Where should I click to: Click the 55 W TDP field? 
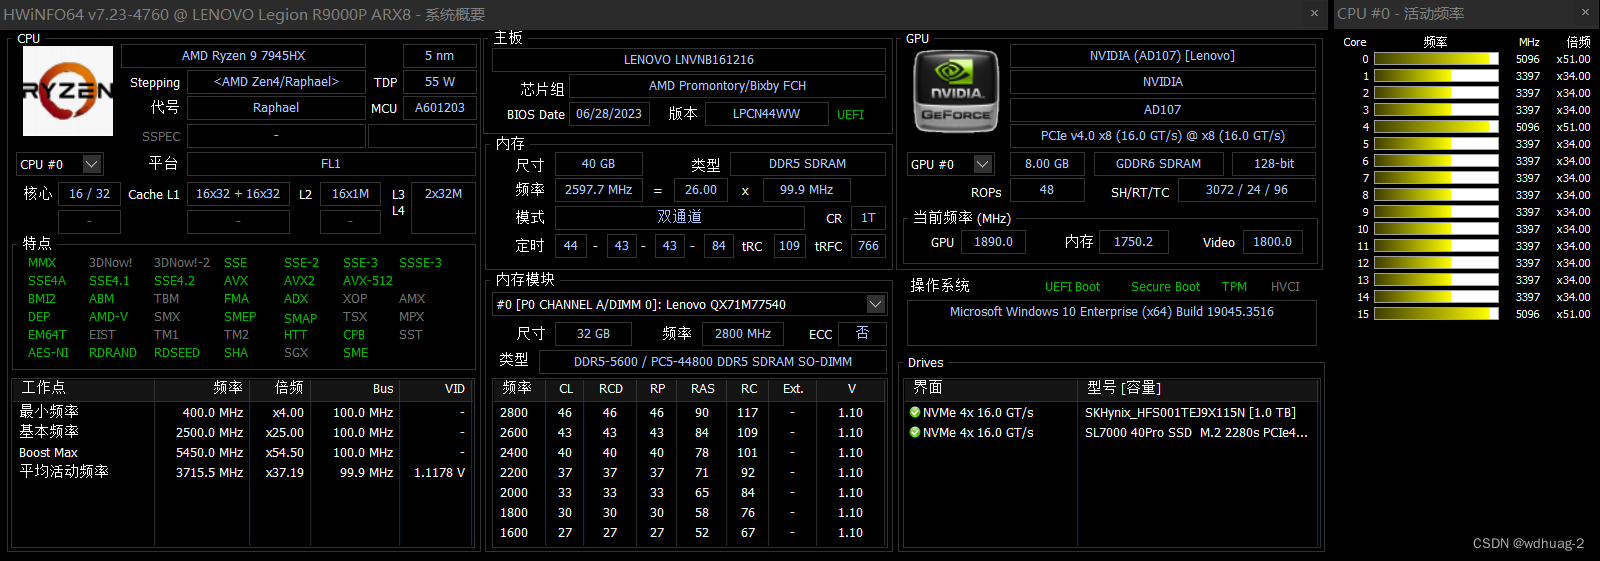[x=439, y=82]
